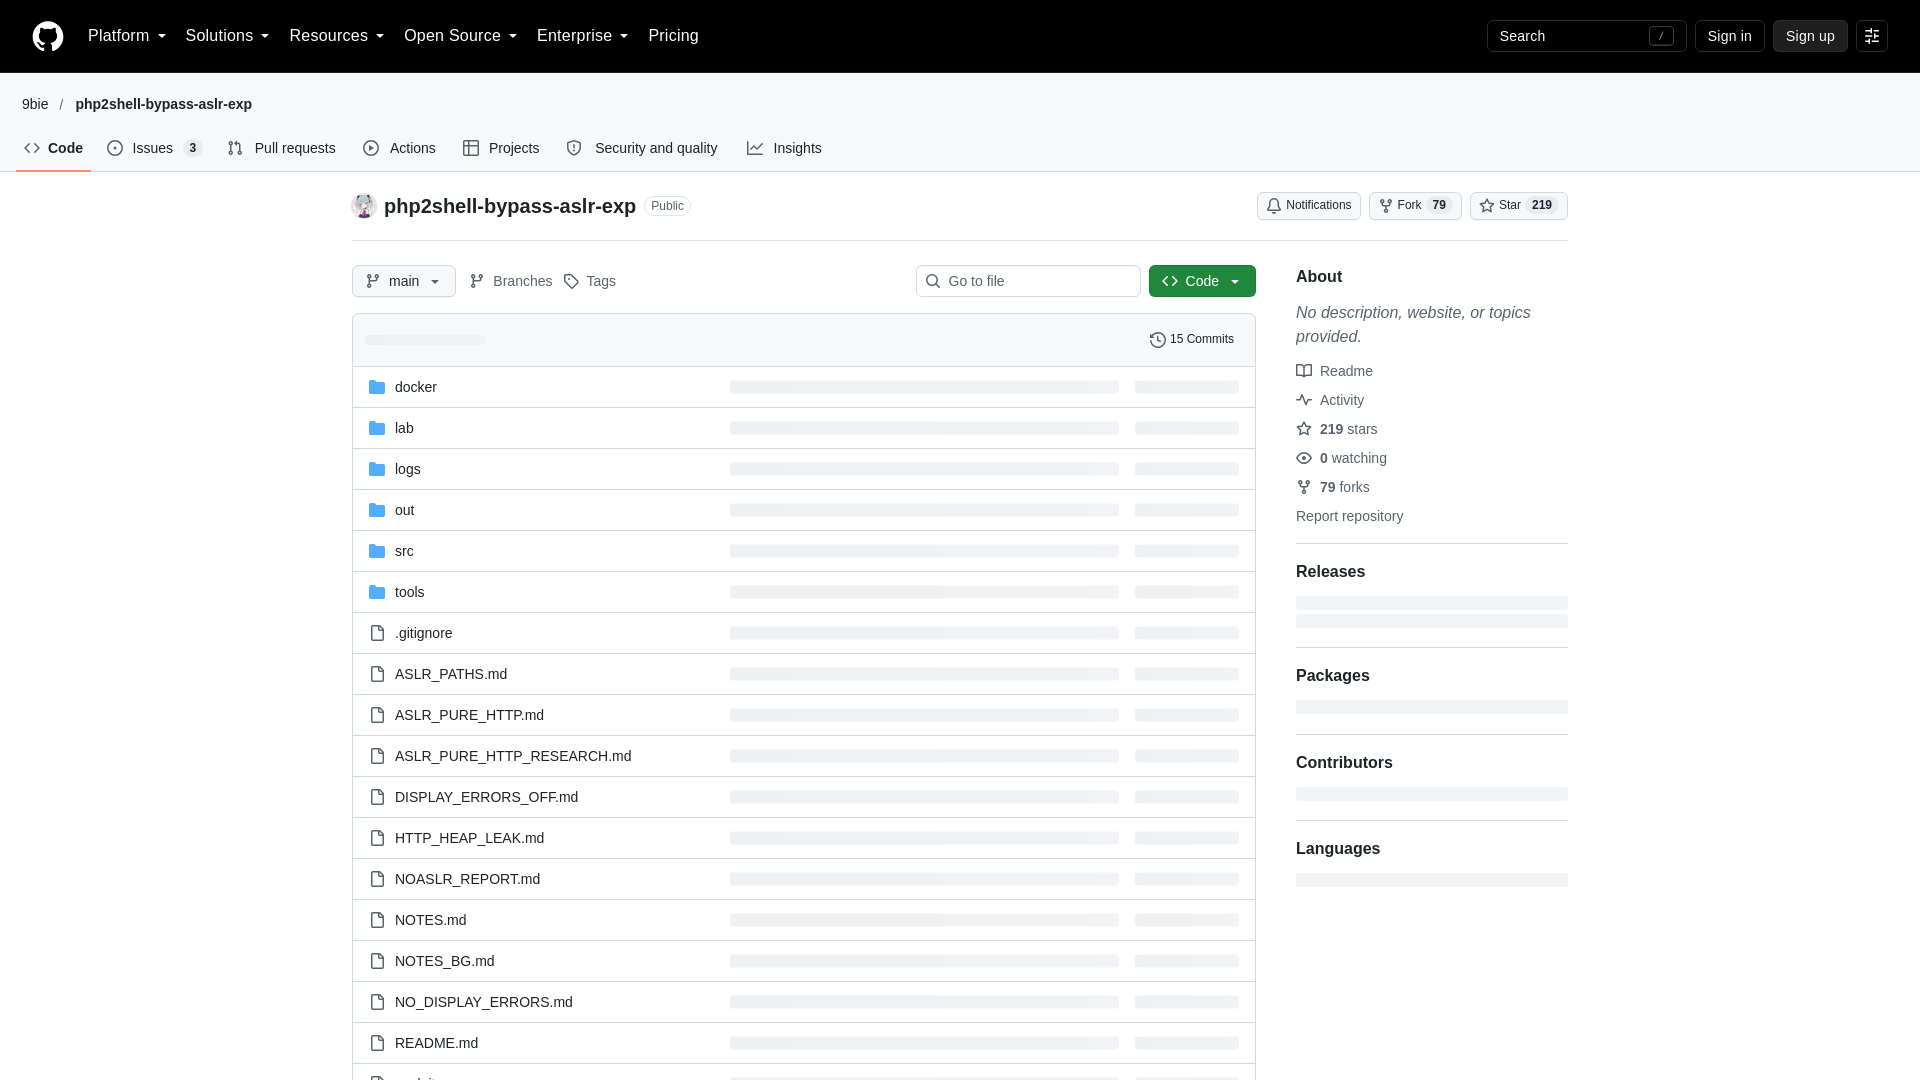Screen dimensions: 1920x1080
Task: Star the repository with the Star button
Action: [1519, 206]
